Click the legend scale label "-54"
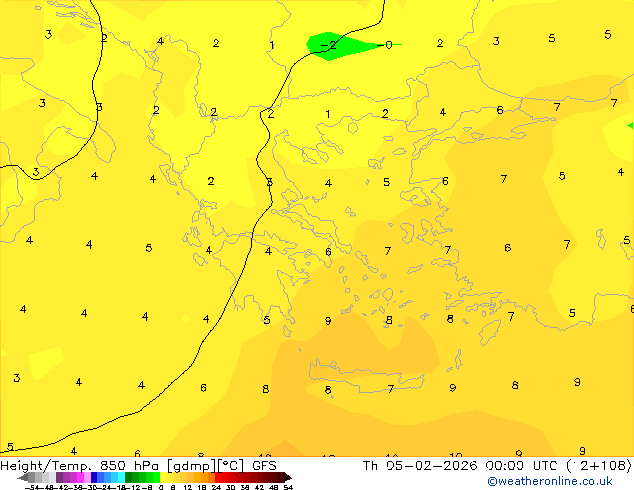The image size is (634, 490). tap(32, 487)
